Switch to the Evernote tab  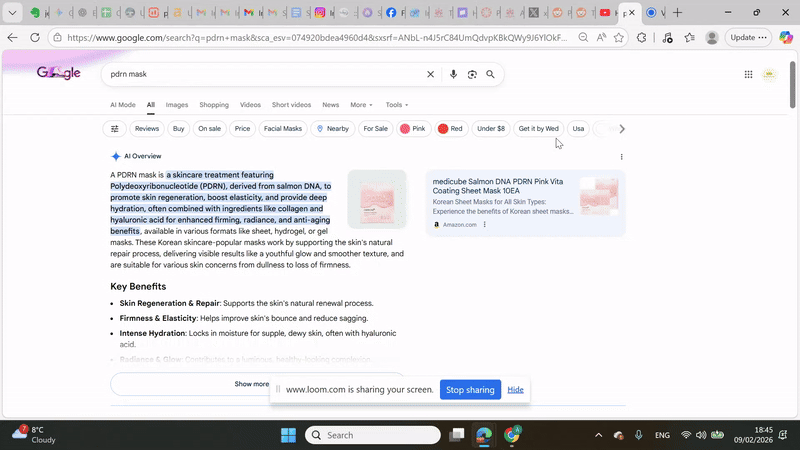click(35, 13)
